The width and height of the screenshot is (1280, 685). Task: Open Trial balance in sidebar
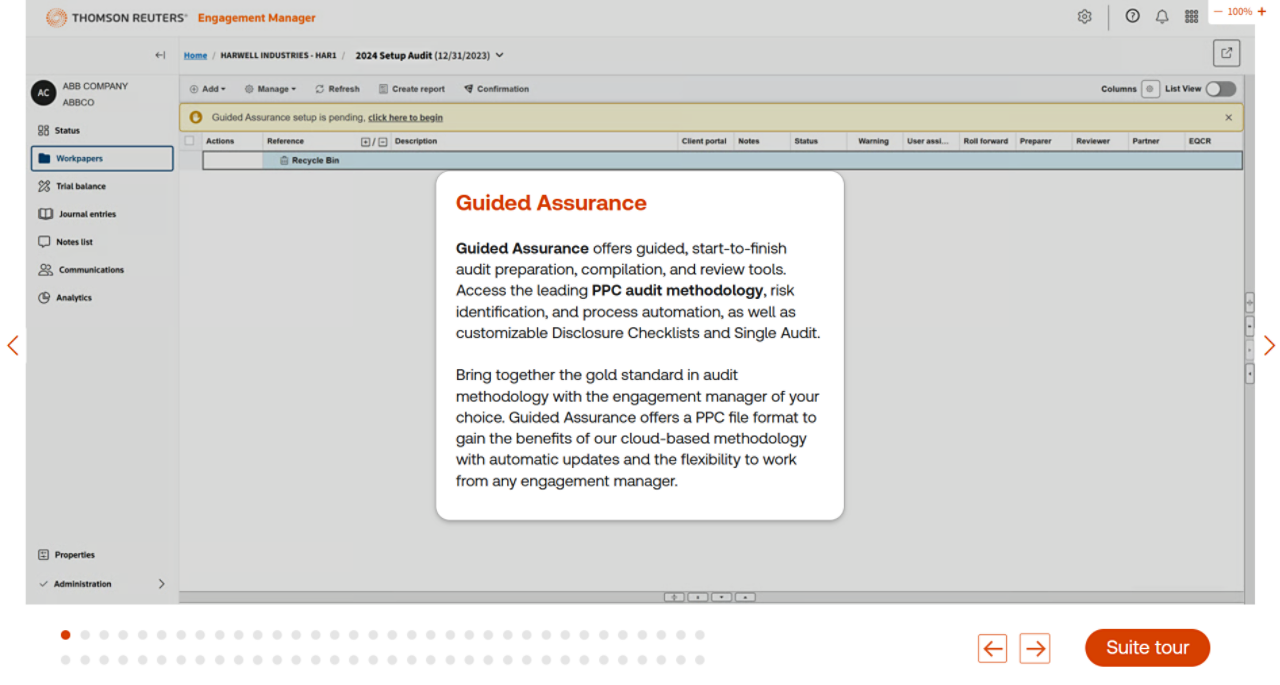click(x=80, y=186)
